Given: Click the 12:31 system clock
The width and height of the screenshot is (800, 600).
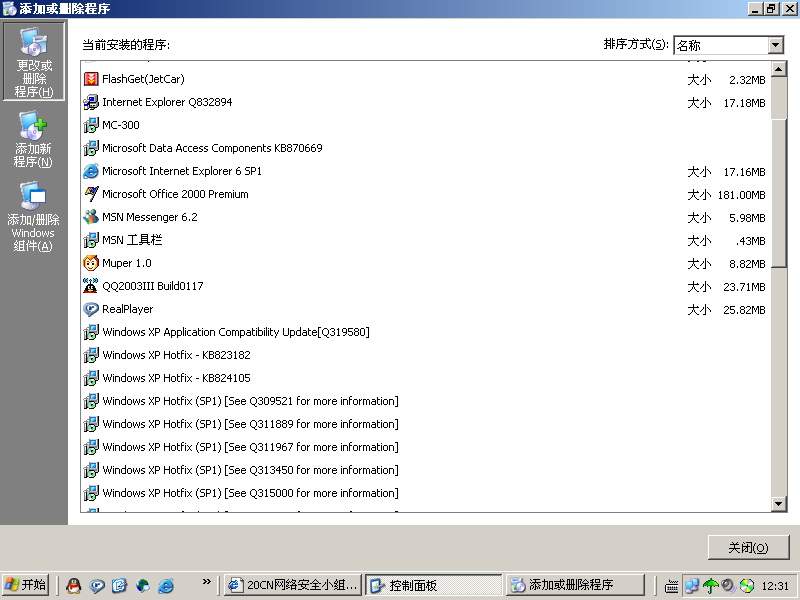Looking at the screenshot, I should 775,586.
